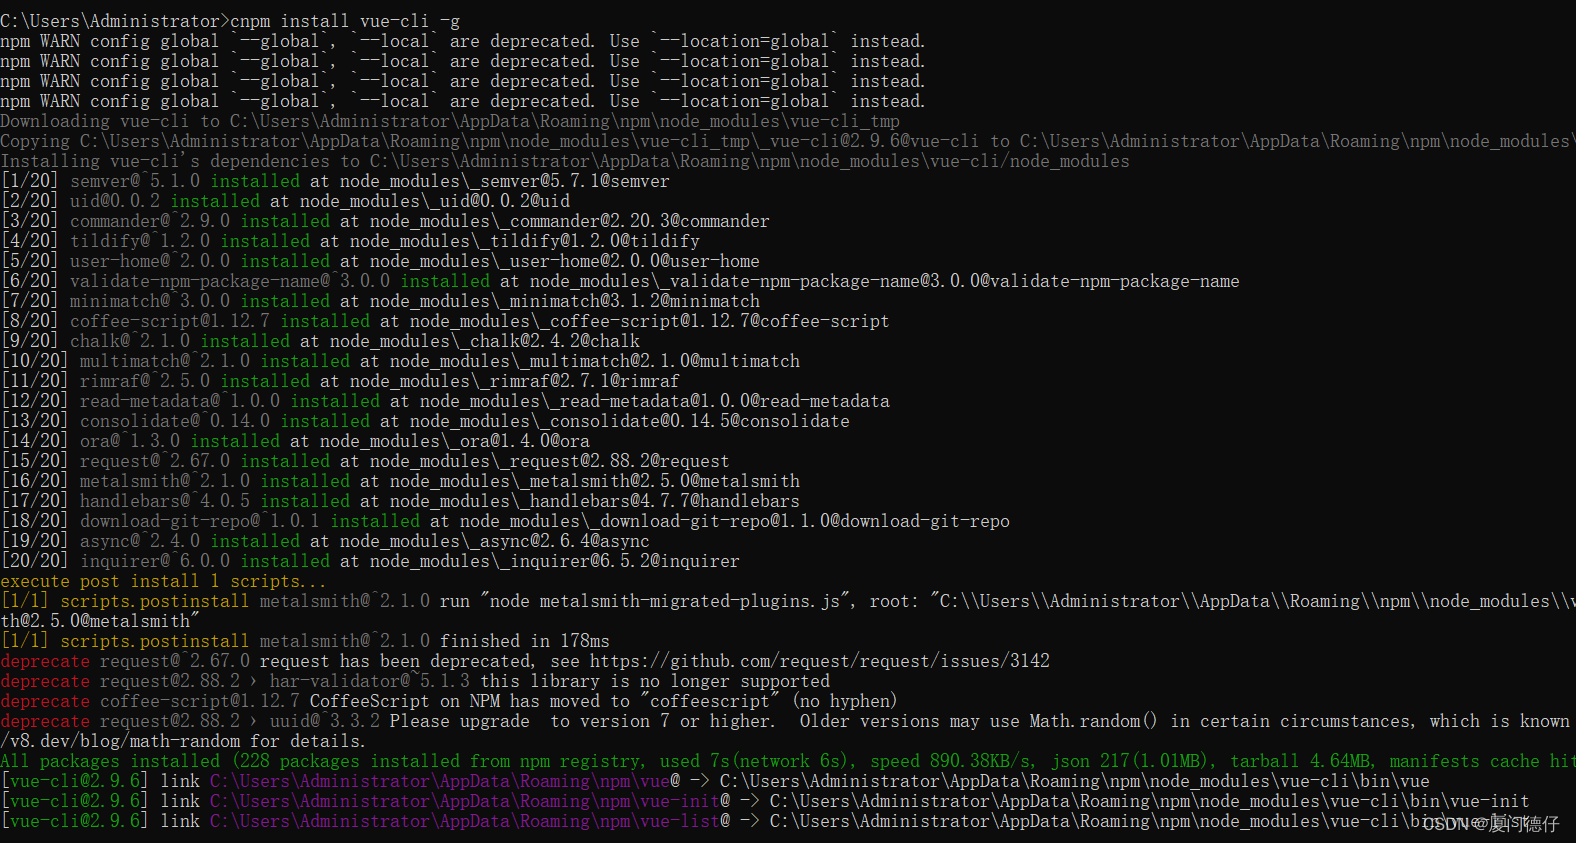Screen dimensions: 1576x843
Task: Click the '[19/20]' async installed line
Action: (x=325, y=541)
